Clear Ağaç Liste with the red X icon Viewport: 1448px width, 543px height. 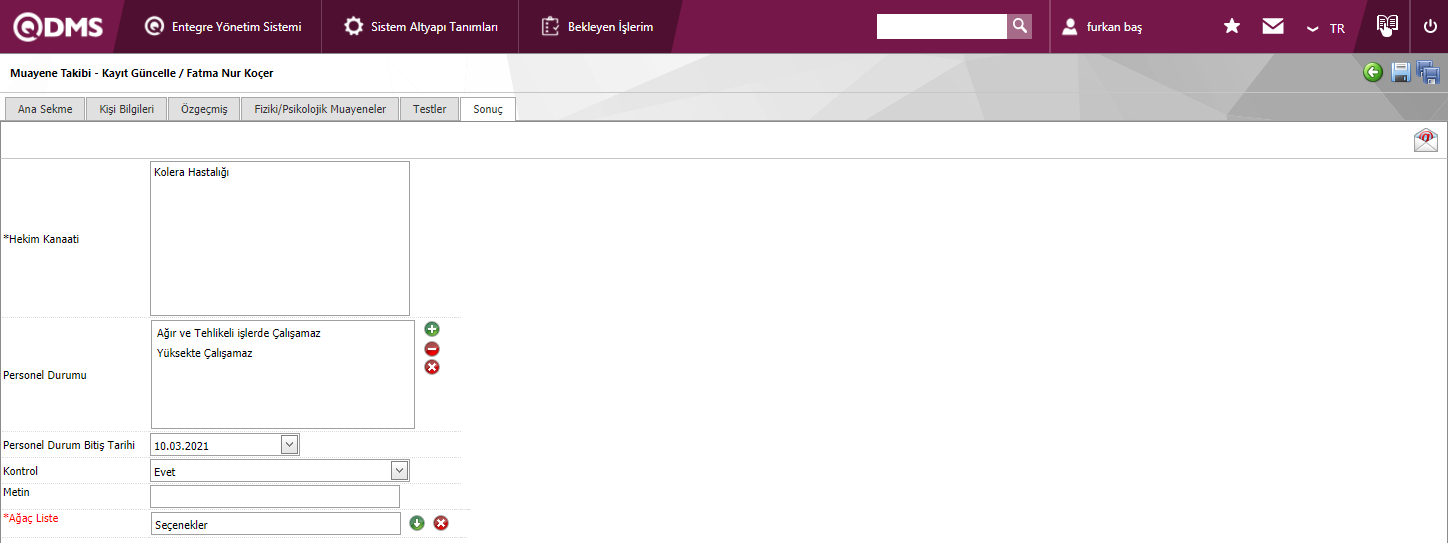click(441, 523)
